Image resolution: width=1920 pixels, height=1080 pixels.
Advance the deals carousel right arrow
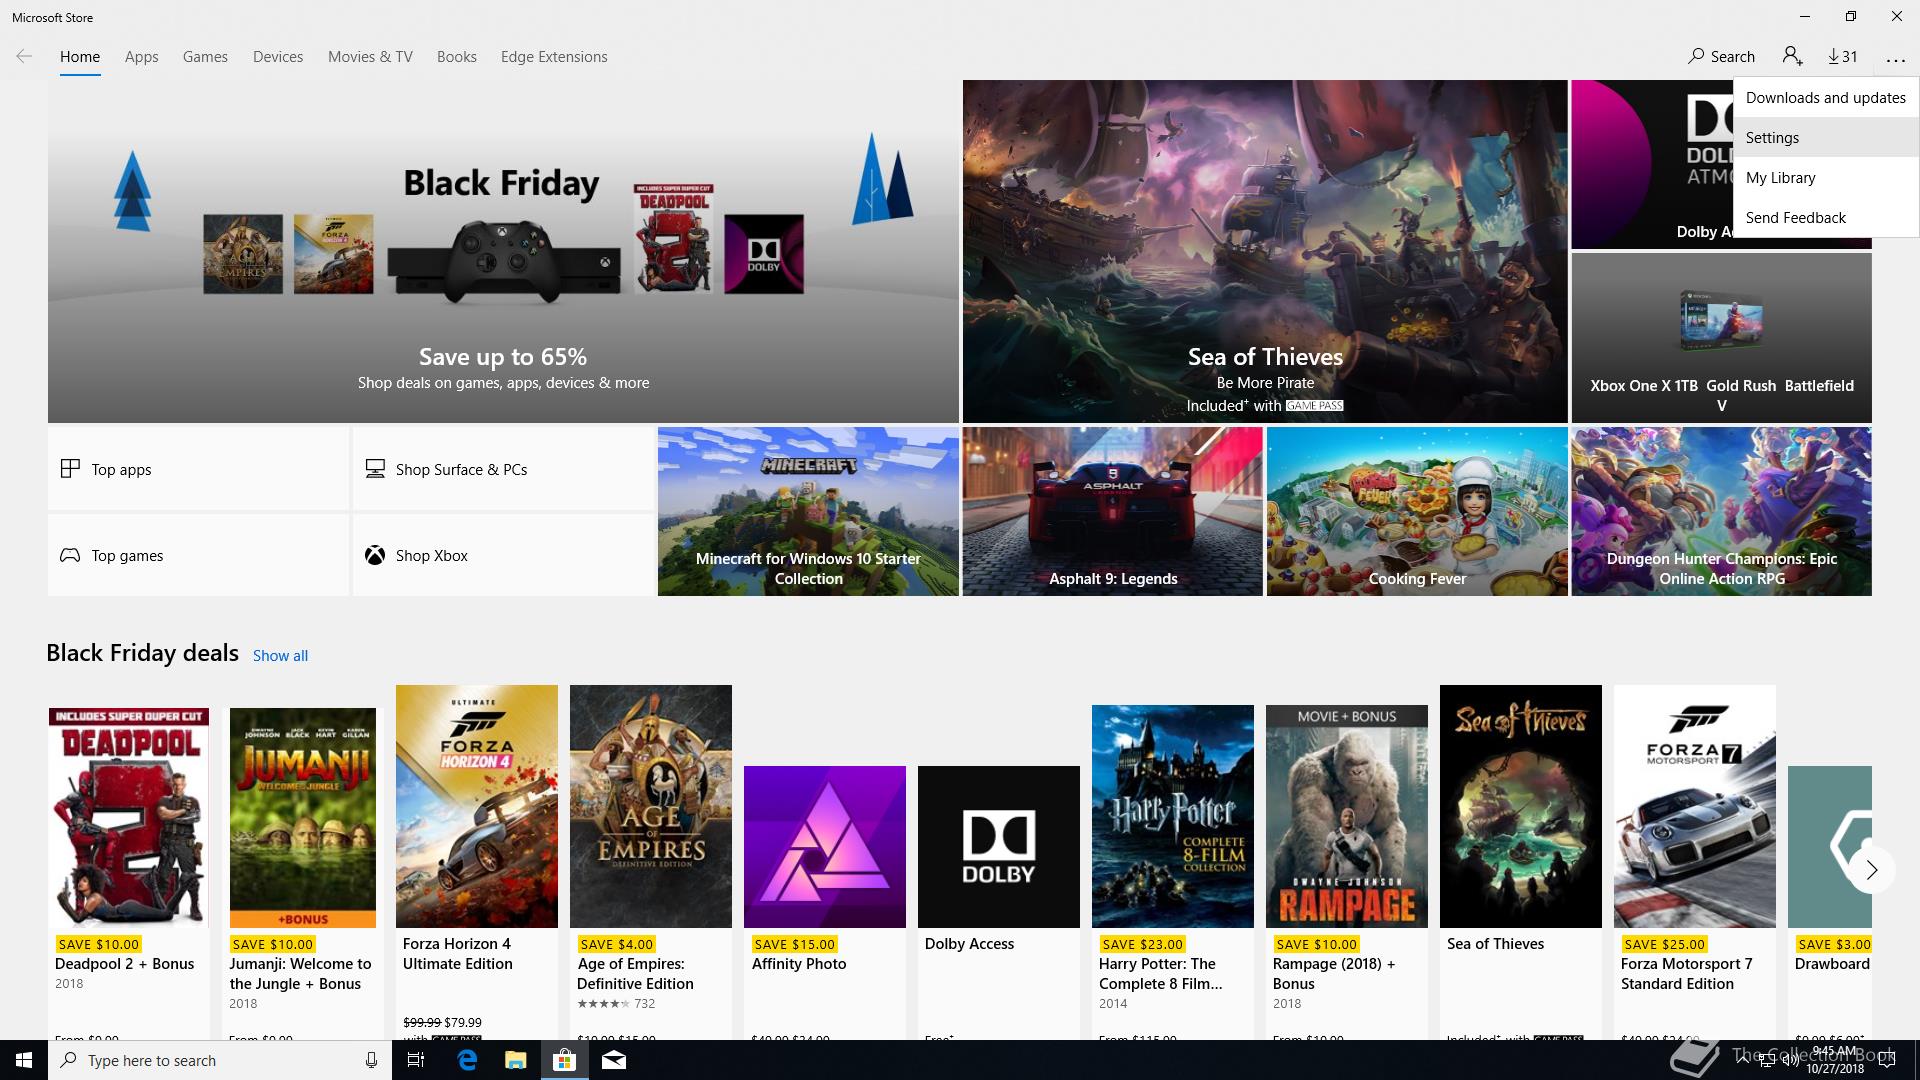pos(1871,870)
